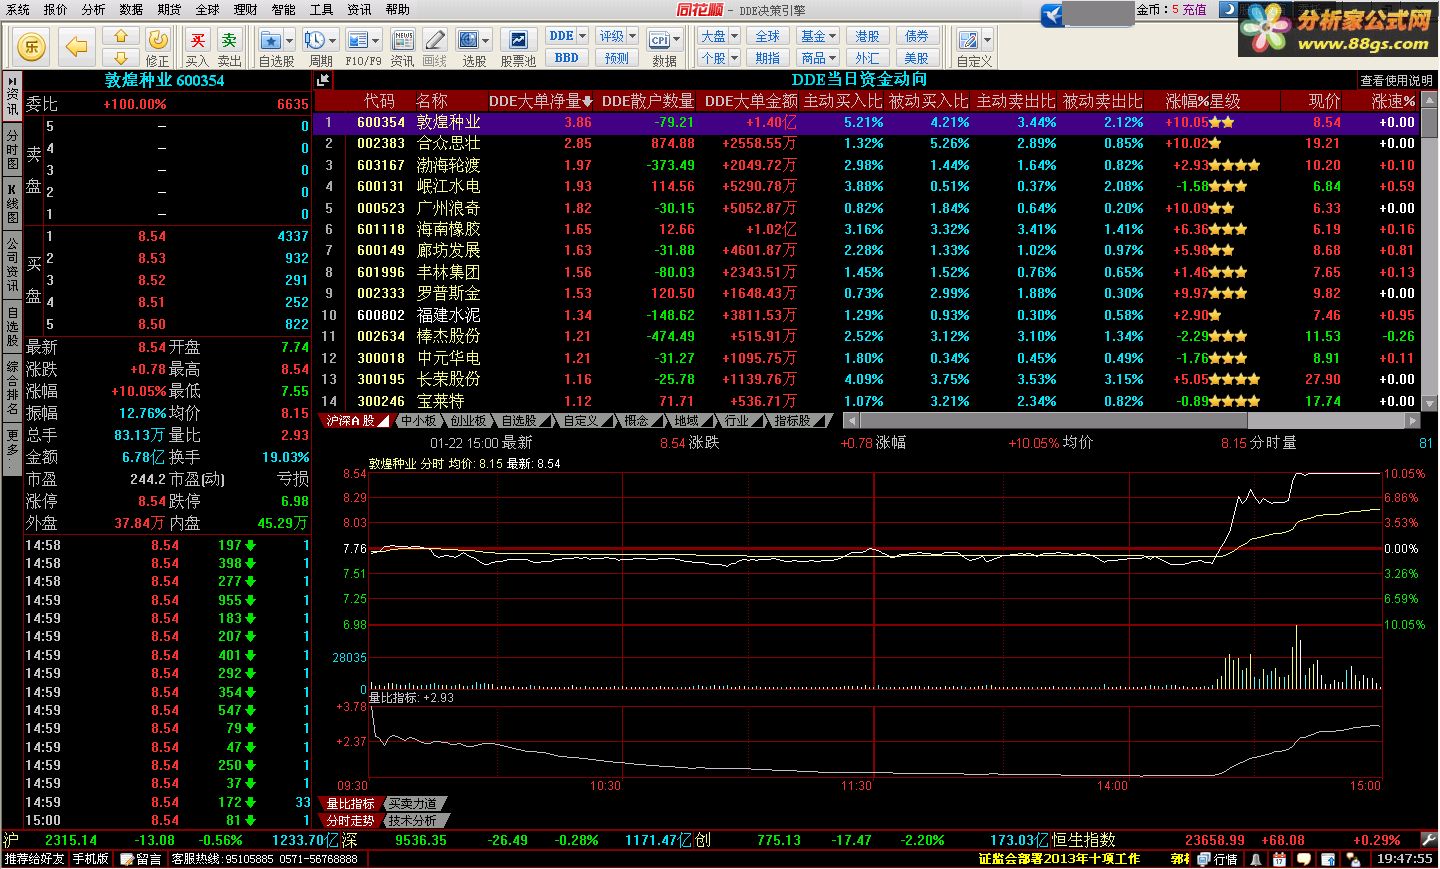
Task: Click the 查看使用说明 link
Action: point(1397,80)
